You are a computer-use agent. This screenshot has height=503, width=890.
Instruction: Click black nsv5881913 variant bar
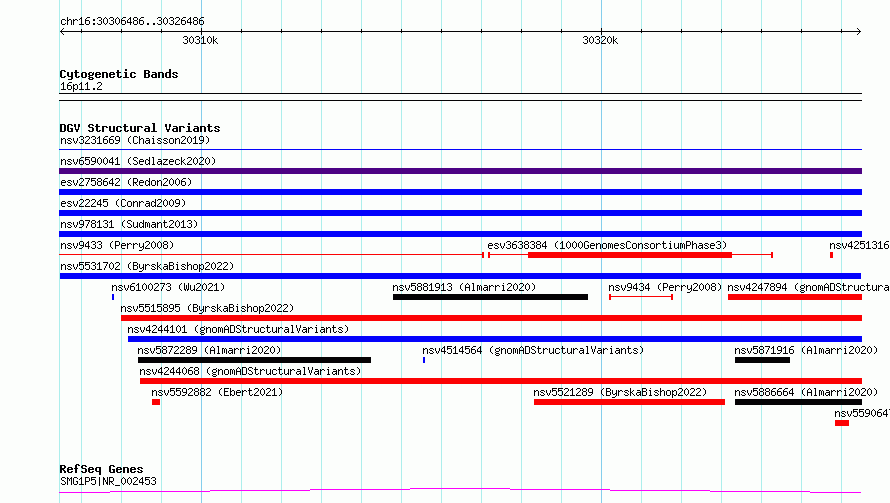pos(490,297)
